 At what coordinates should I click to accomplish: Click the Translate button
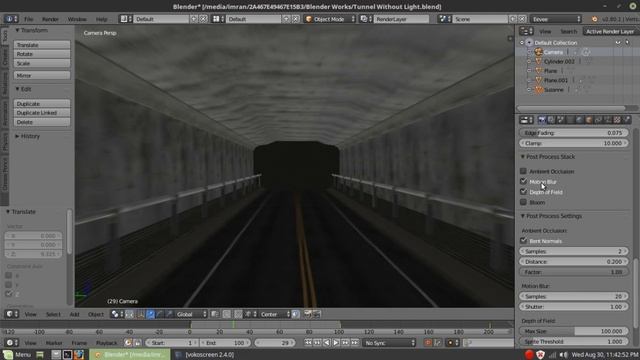(42, 44)
